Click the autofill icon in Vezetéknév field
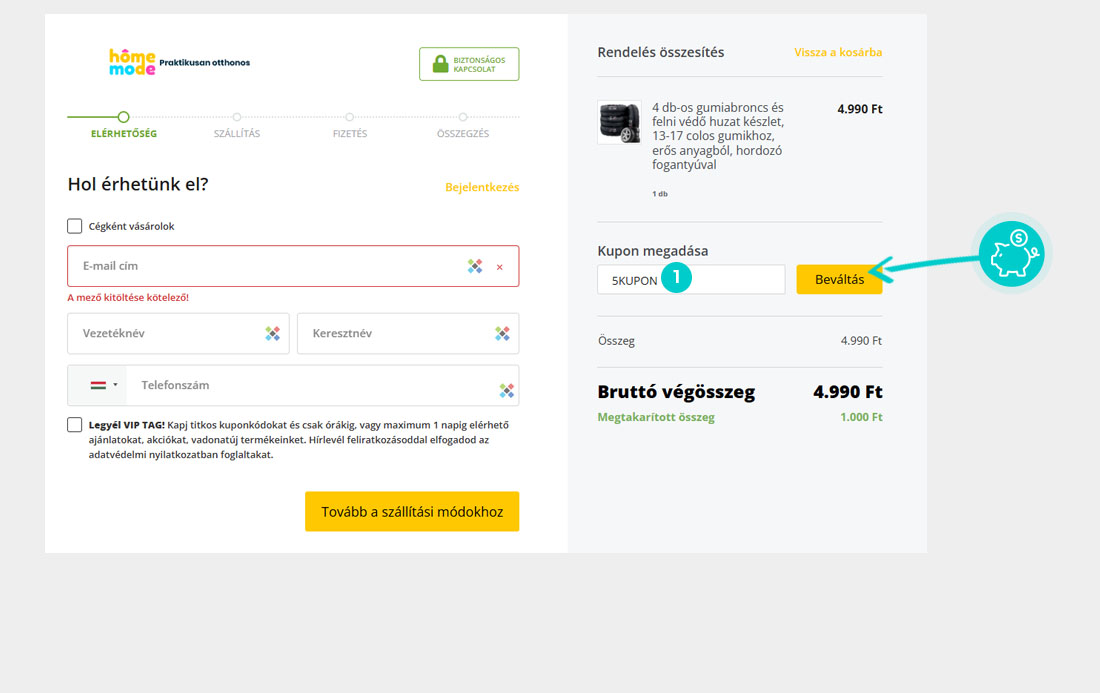 272,333
